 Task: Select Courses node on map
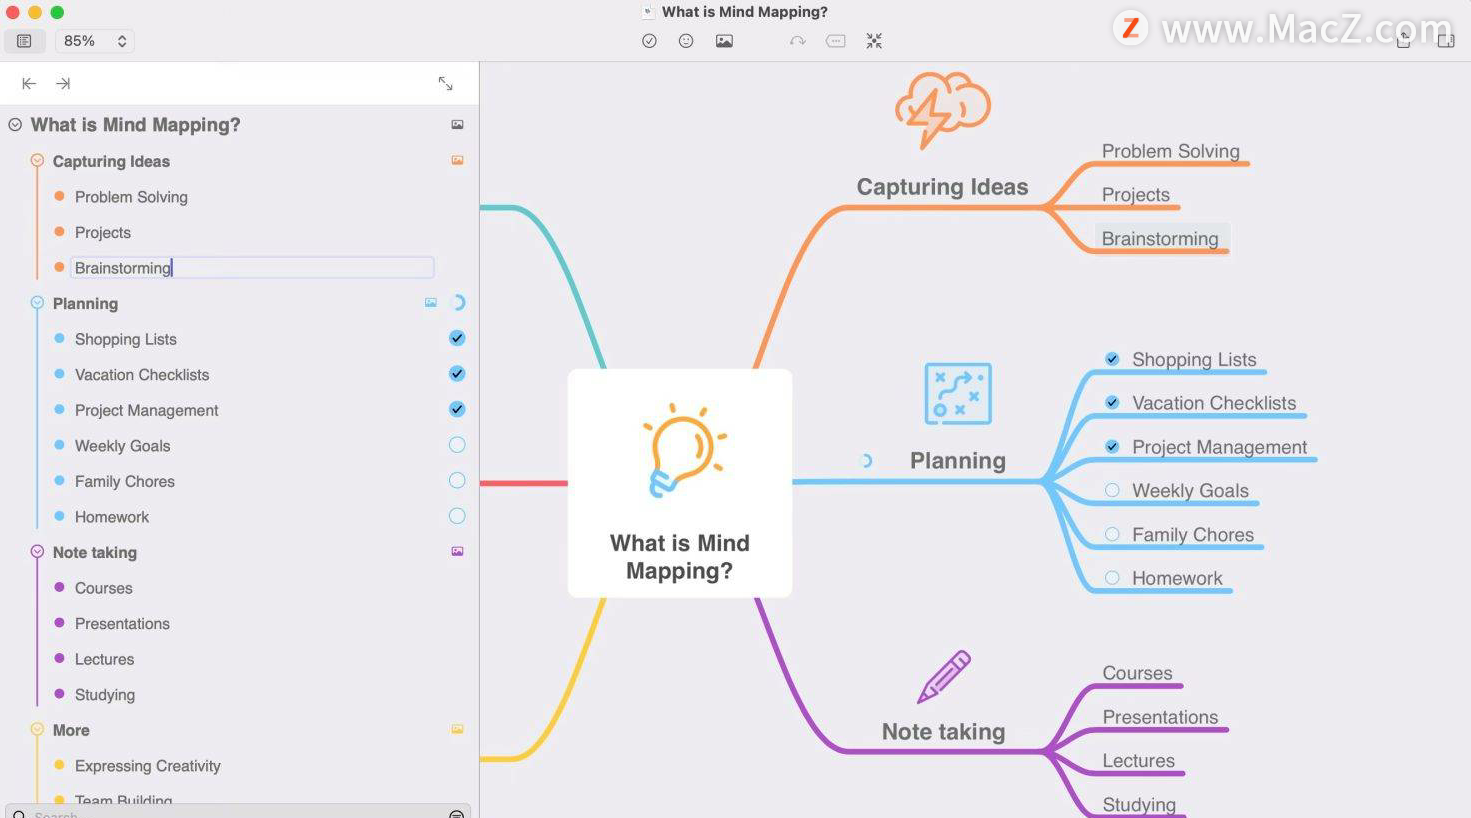[x=1138, y=673]
